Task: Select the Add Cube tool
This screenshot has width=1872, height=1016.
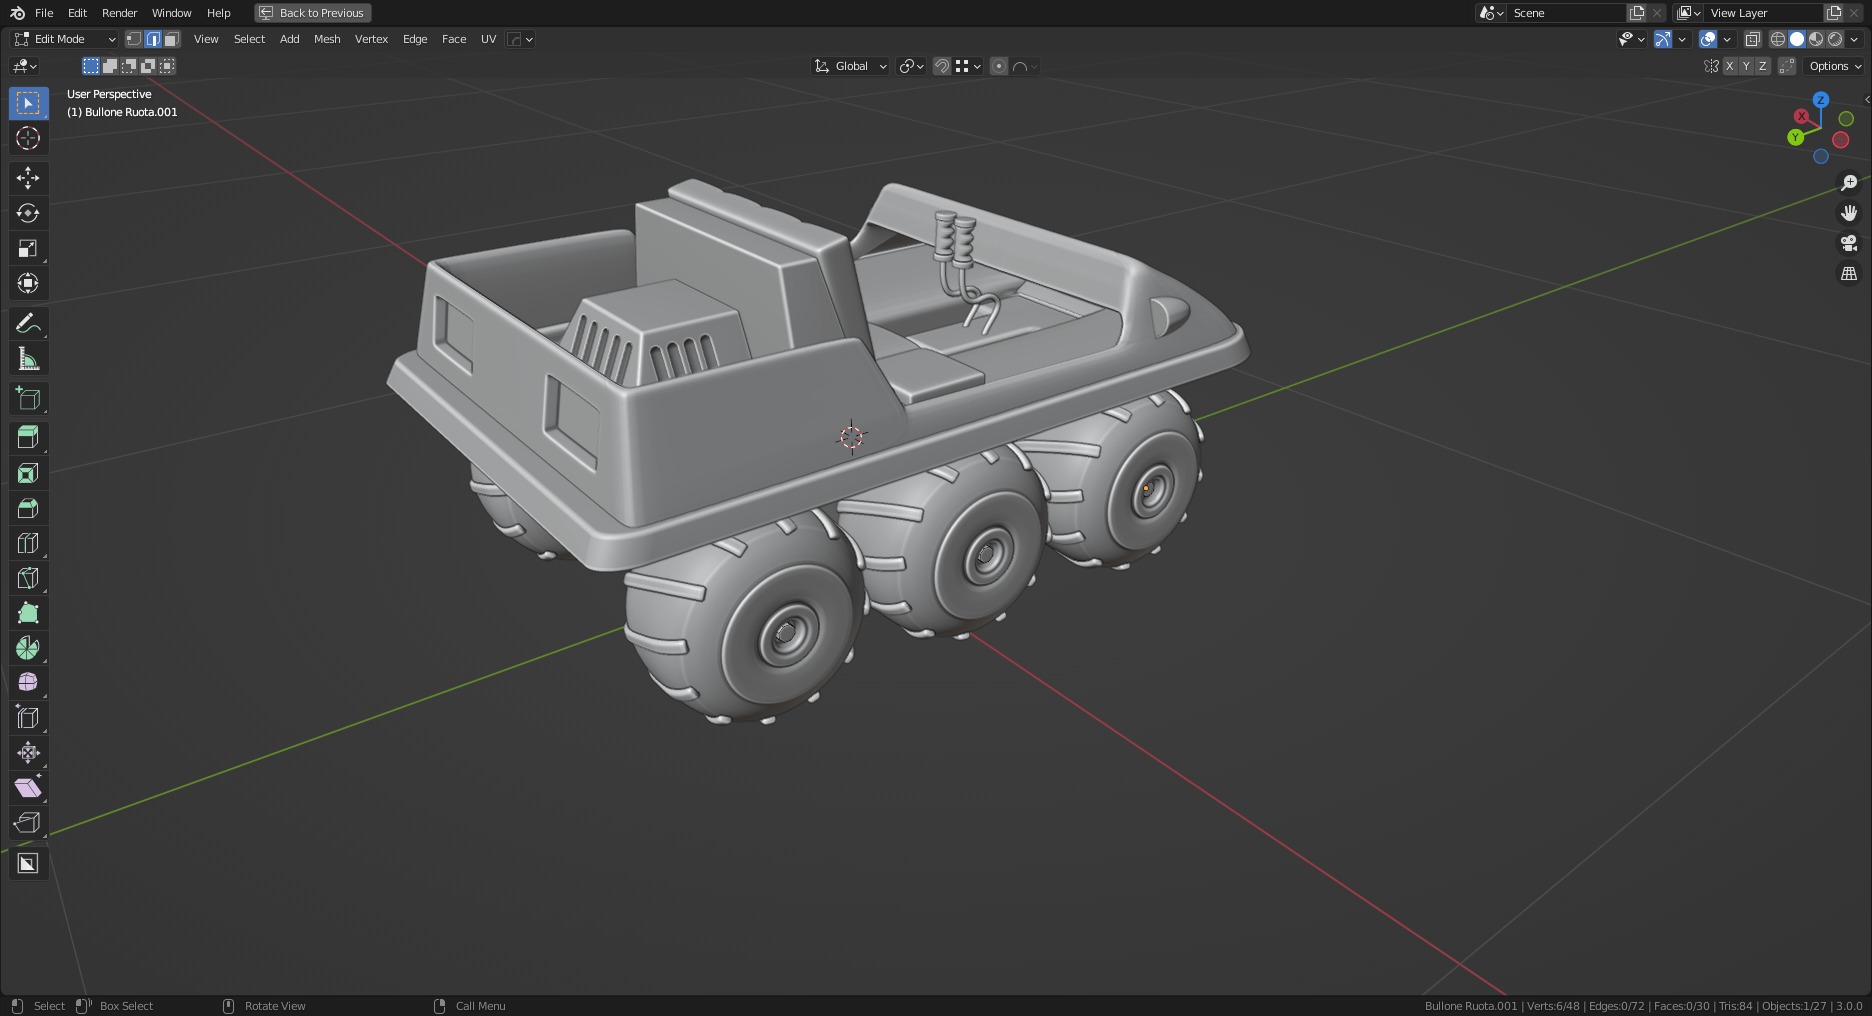Action: click(x=28, y=398)
